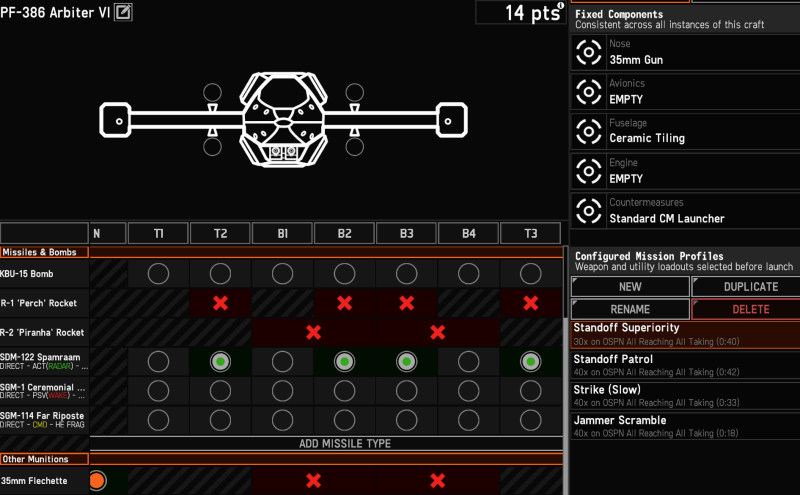Click the 14 pts cost readout
This screenshot has height=495, width=800.
[x=520, y=13]
